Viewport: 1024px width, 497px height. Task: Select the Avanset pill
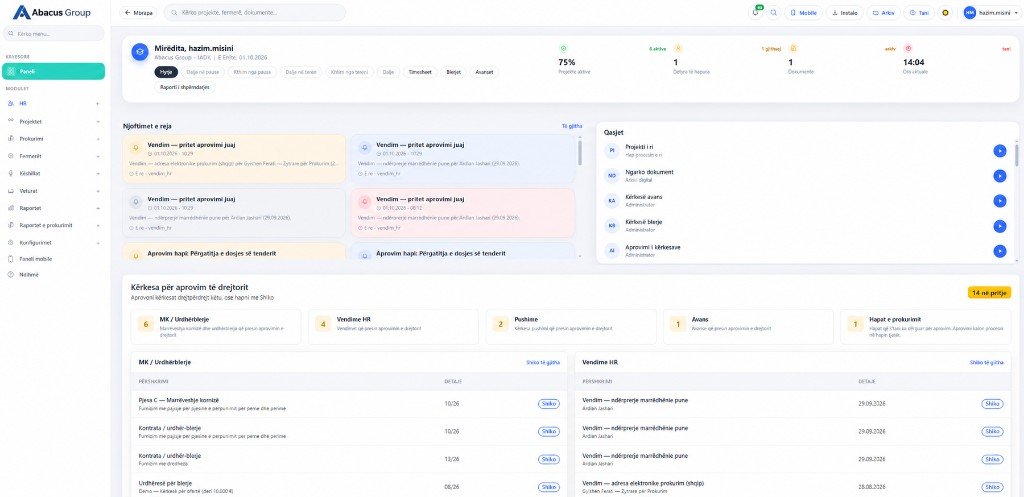tap(484, 72)
